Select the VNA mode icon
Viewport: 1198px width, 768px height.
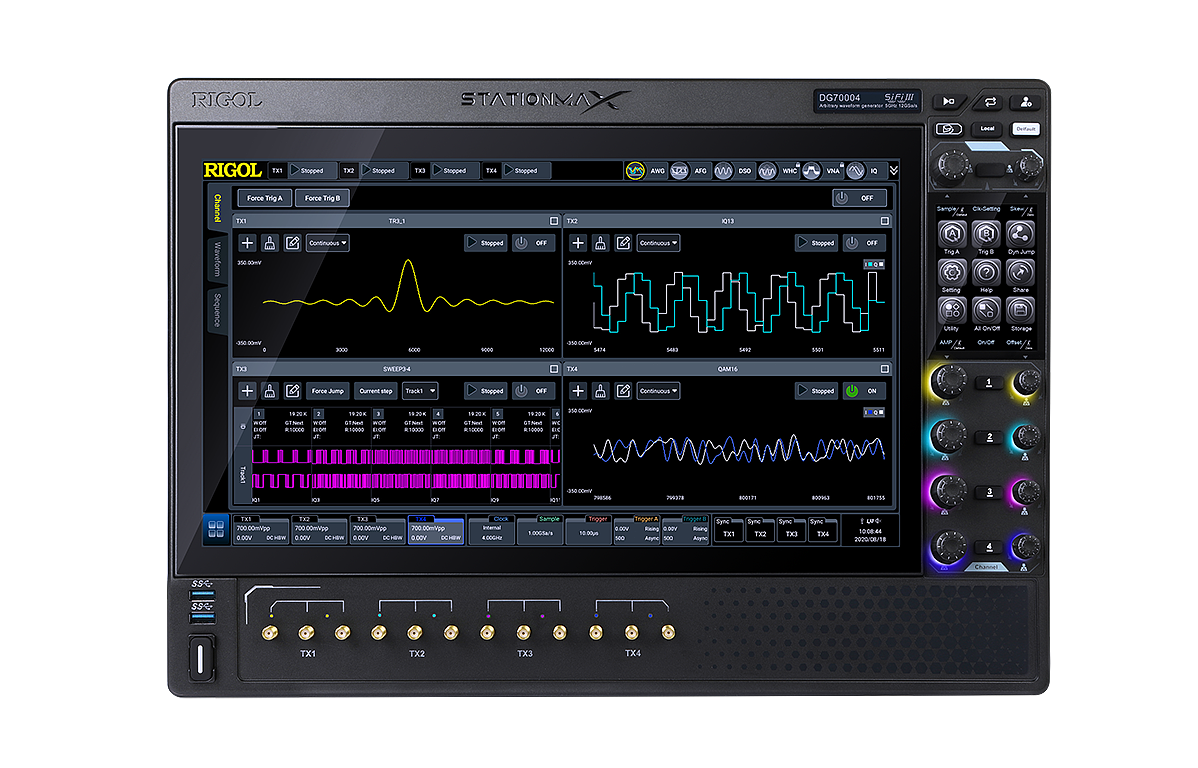tap(811, 170)
